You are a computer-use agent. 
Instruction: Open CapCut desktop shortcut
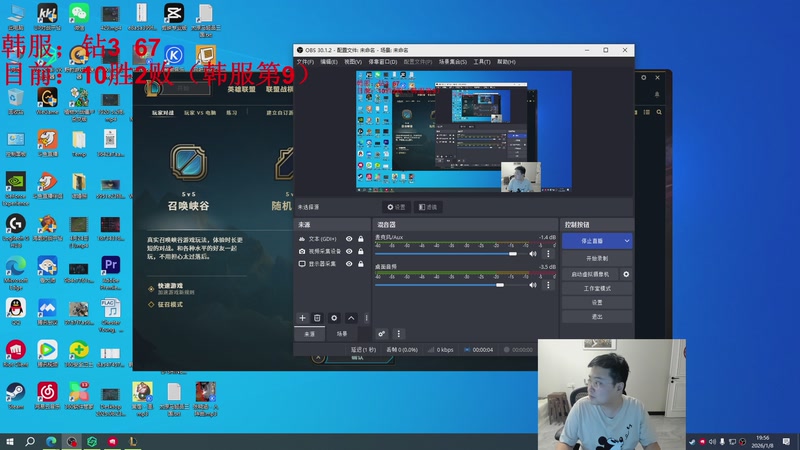click(174, 17)
